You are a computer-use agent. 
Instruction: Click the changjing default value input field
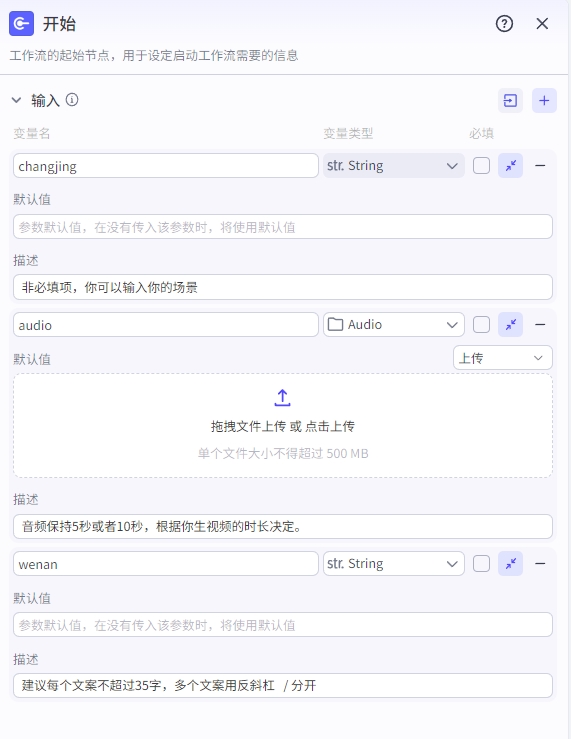pos(283,227)
